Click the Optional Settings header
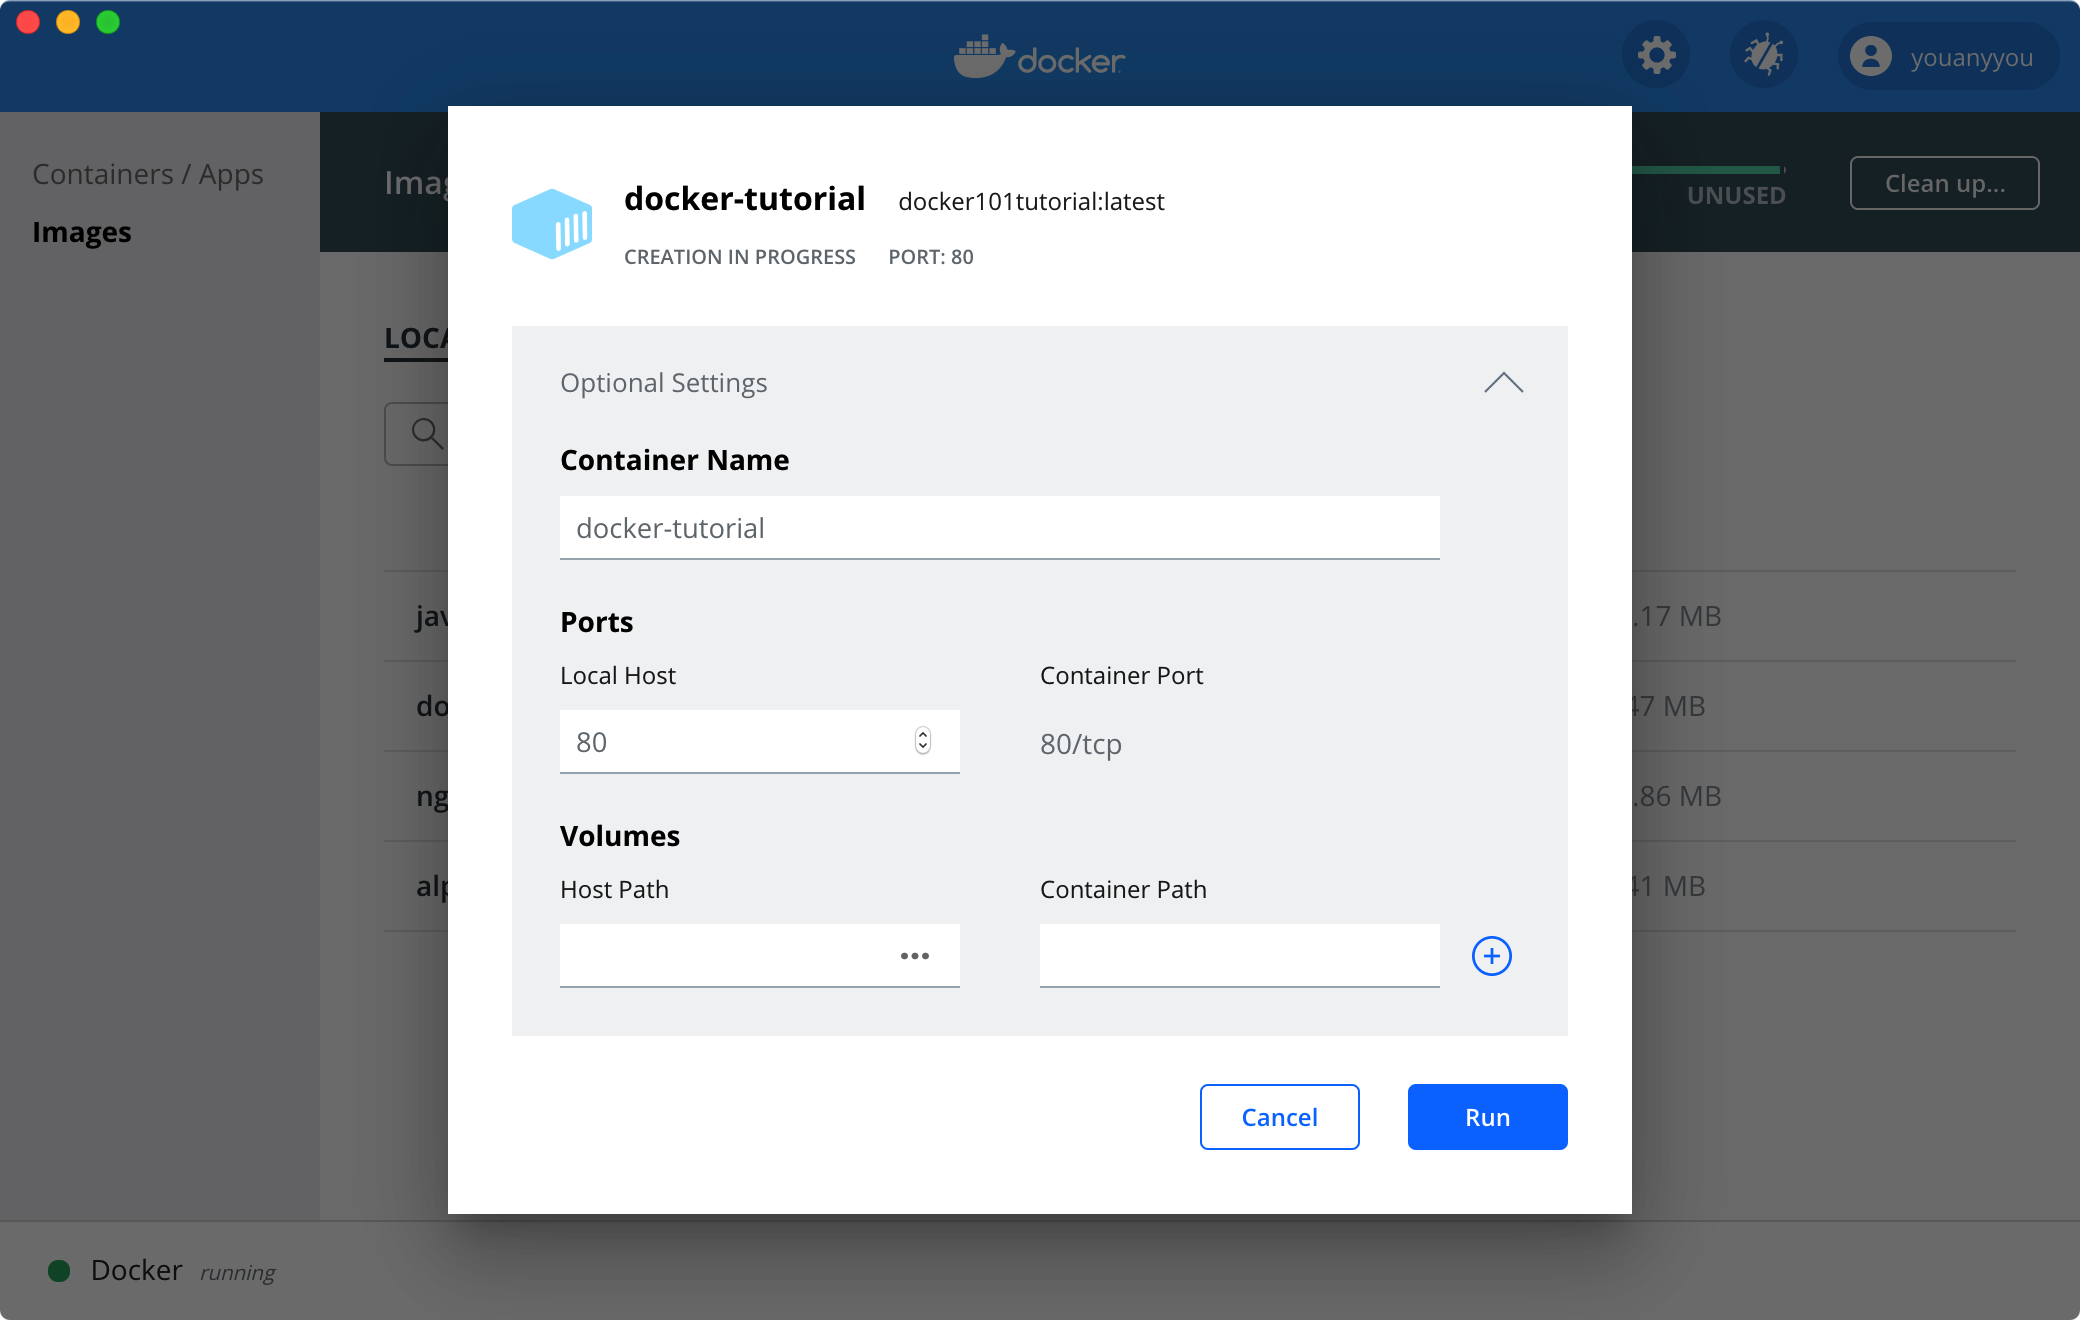 664,383
